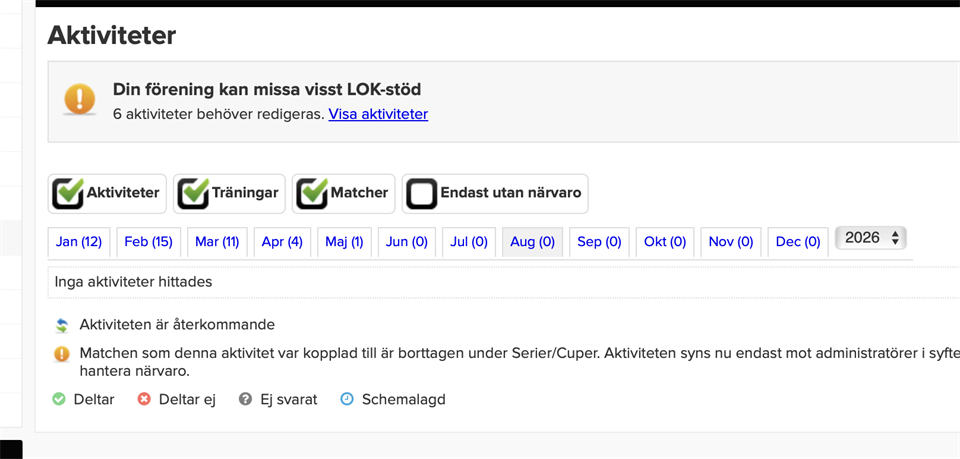Uncheck the Aktiviteter filter checkbox
The image size is (960, 459).
68,193
